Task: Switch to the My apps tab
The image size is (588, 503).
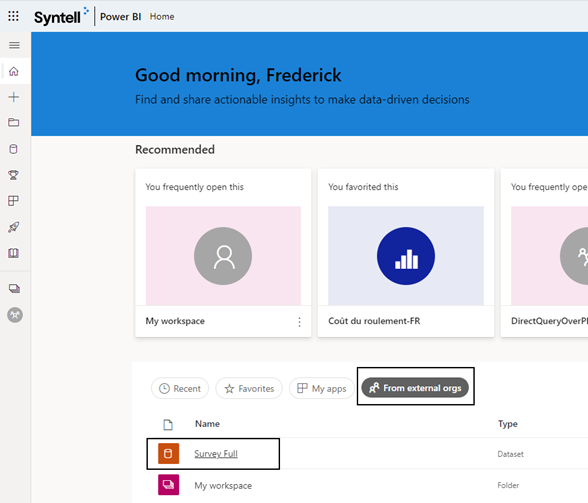Action: tap(322, 388)
